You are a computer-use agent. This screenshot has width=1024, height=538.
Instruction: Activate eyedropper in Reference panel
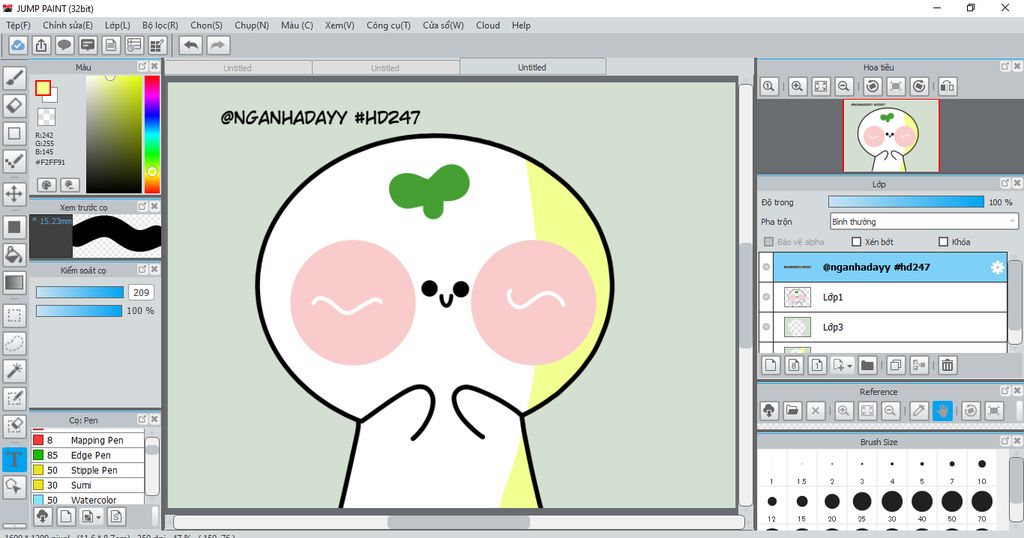pos(919,411)
